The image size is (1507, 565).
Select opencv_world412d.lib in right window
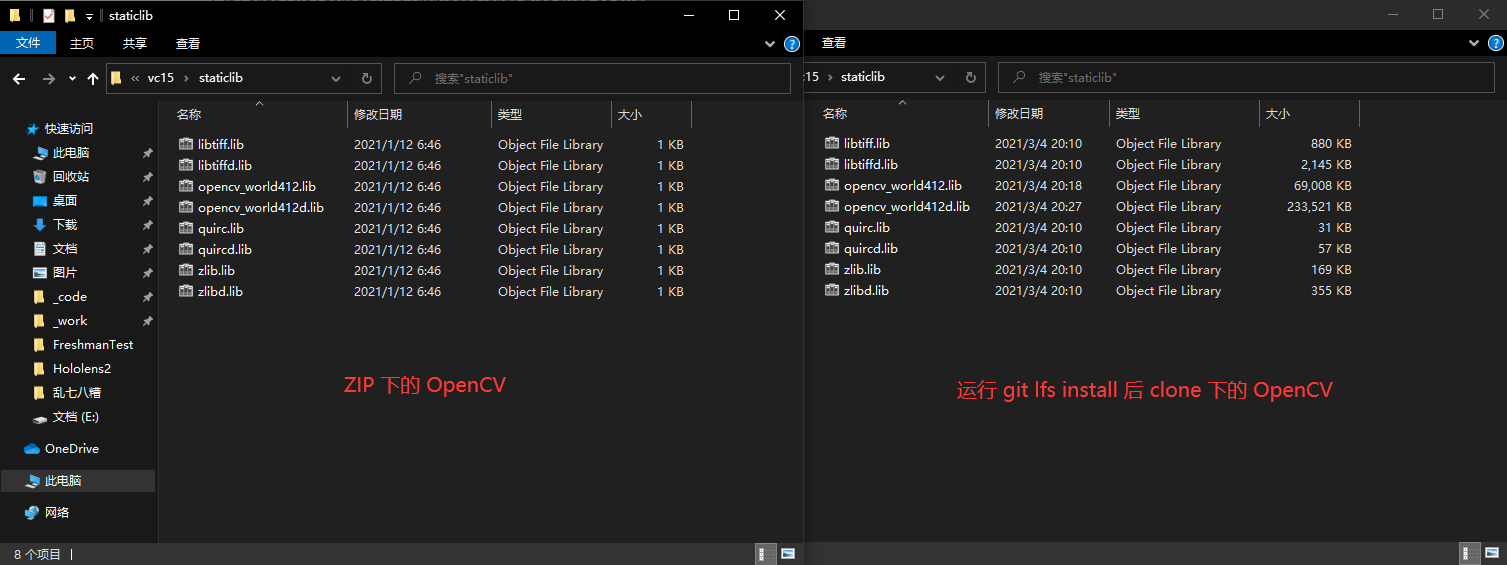[906, 207]
